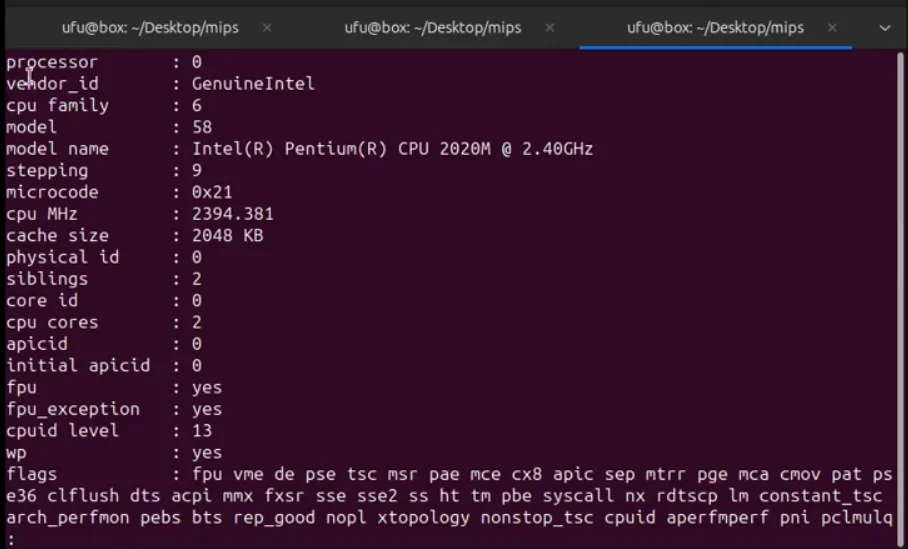Click the 'fpu_exception' label
This screenshot has width=908, height=549.
pyautogui.click(x=73, y=409)
